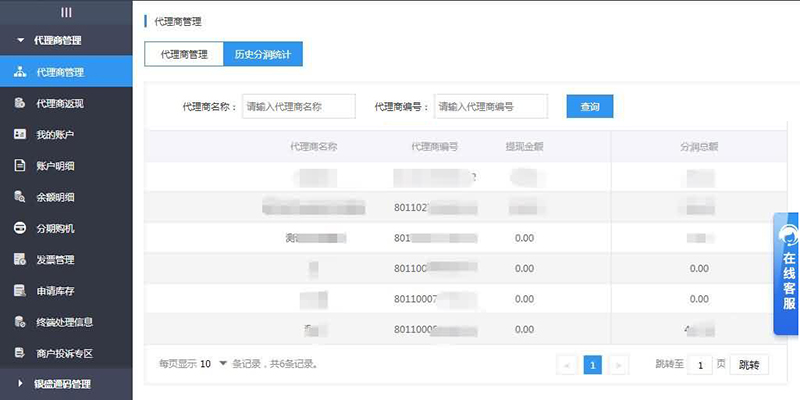Select 账户明细 menu label

[55, 166]
